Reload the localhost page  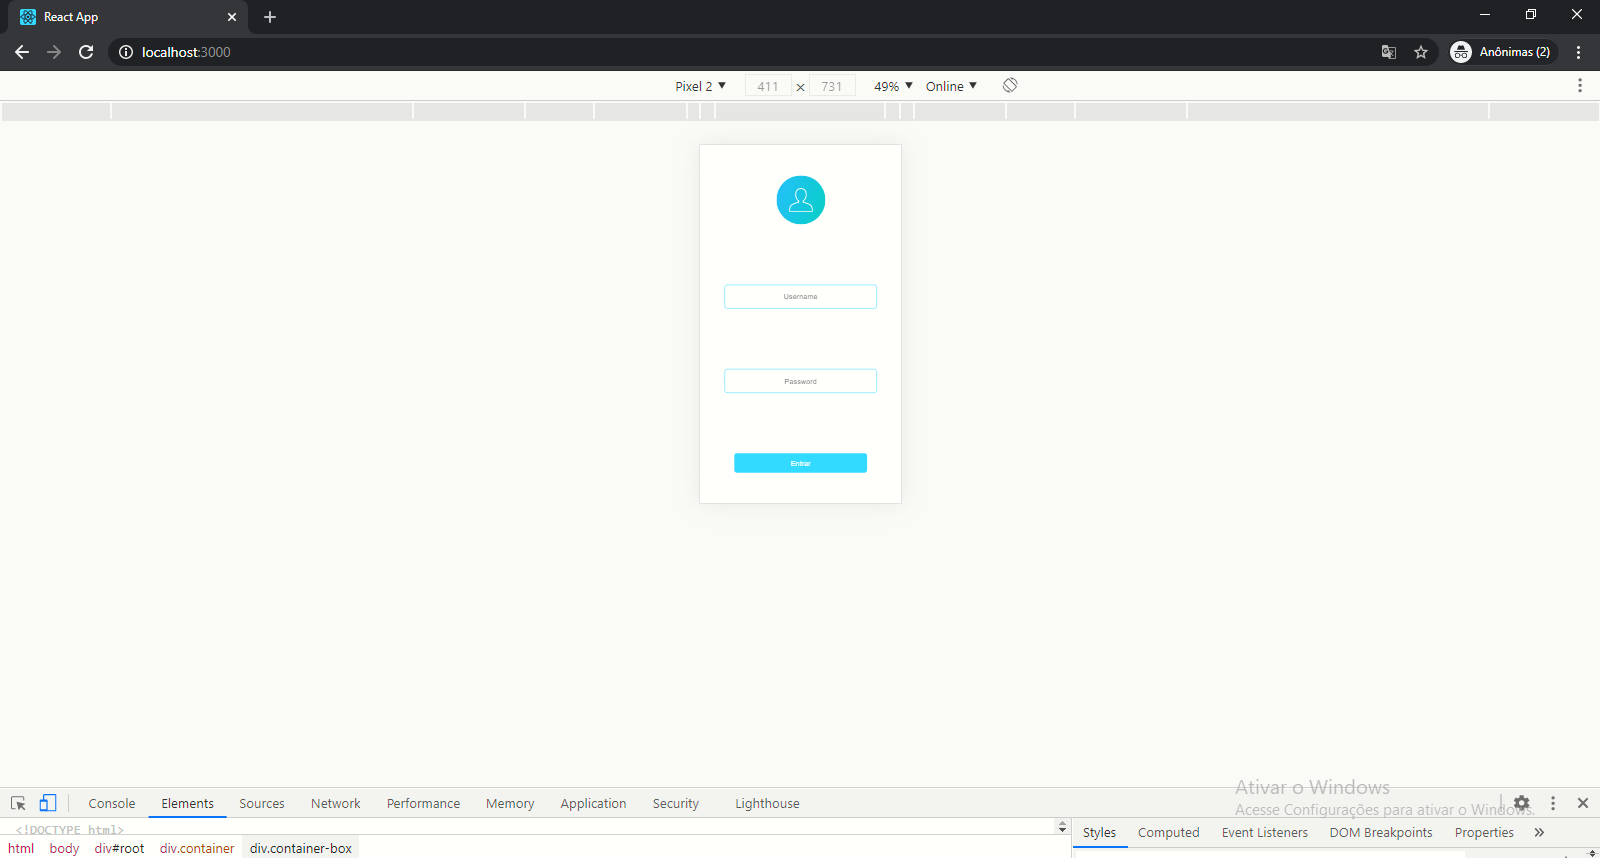click(x=86, y=52)
